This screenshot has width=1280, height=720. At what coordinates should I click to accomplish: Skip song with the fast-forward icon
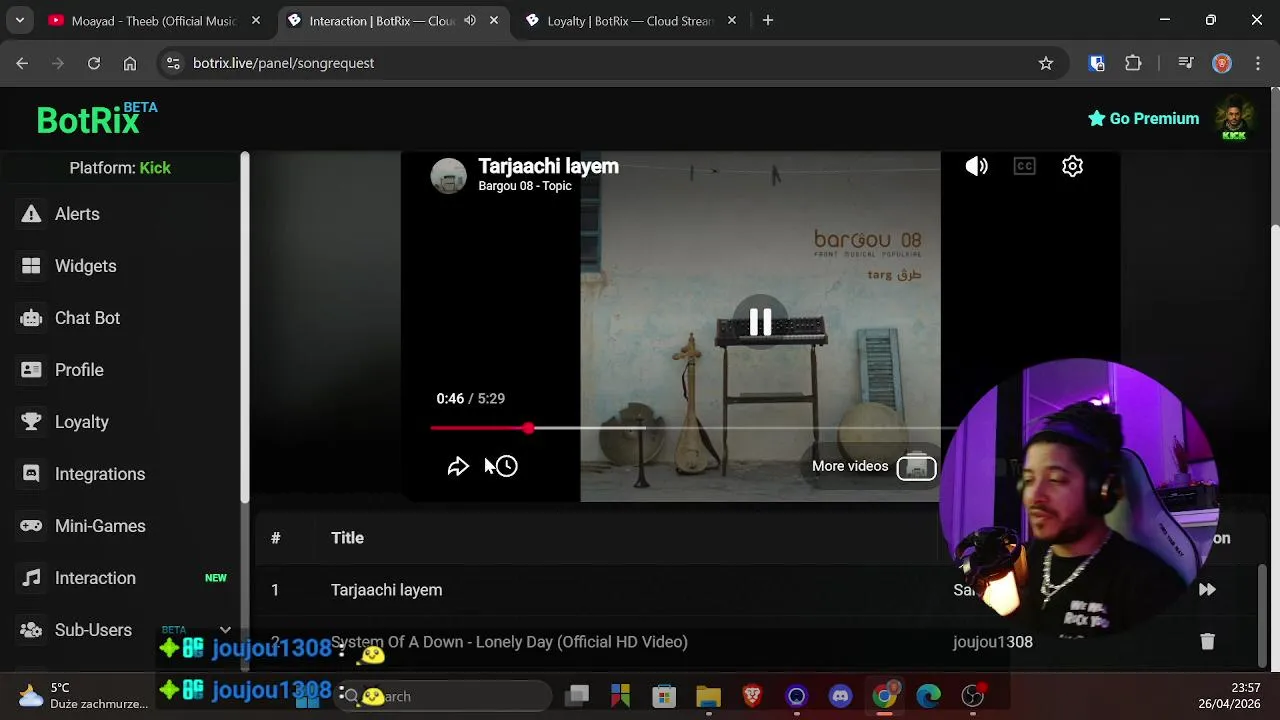pyautogui.click(x=1207, y=590)
